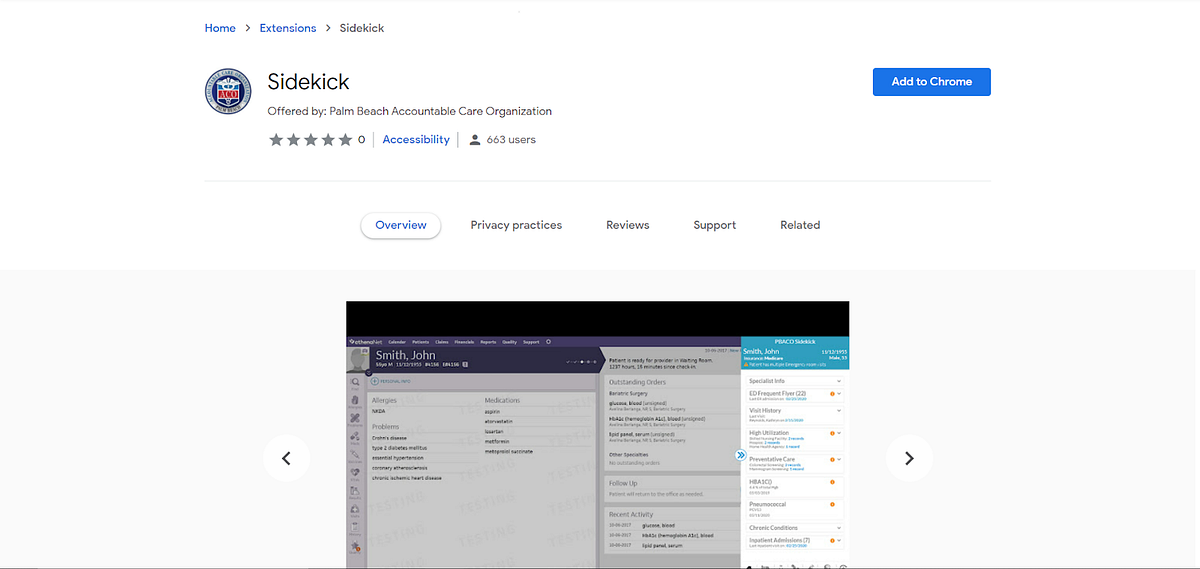
Task: Click the Sidekick screenshot preview image
Action: click(x=598, y=435)
